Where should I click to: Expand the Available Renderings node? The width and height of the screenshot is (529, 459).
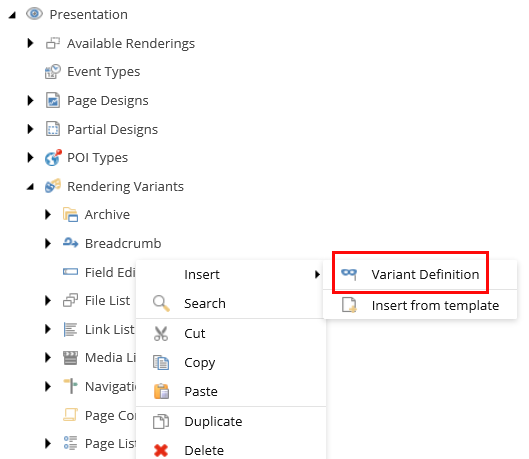pos(30,43)
